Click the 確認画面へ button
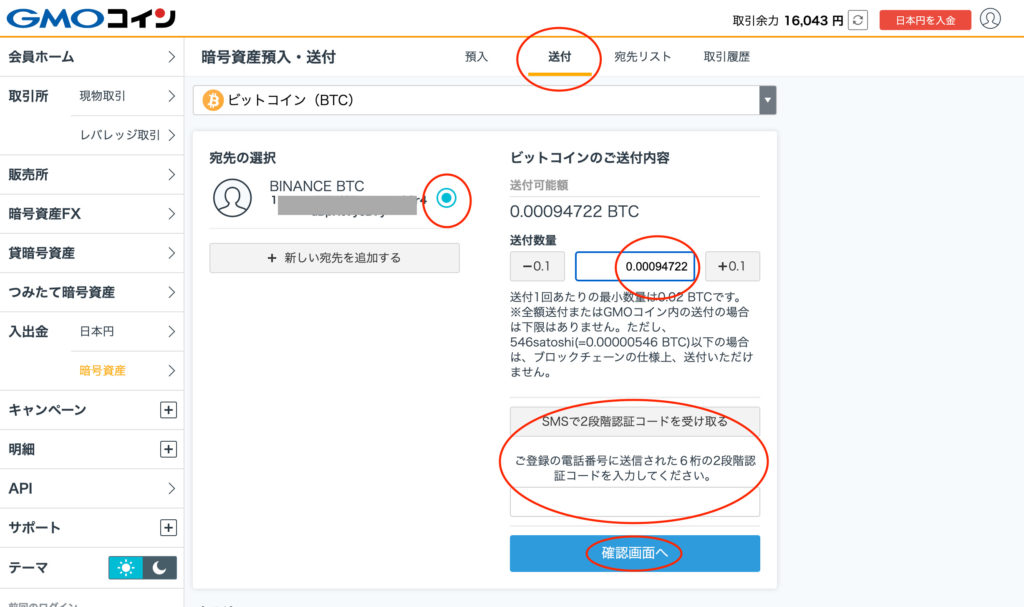The width and height of the screenshot is (1024, 607). point(635,553)
